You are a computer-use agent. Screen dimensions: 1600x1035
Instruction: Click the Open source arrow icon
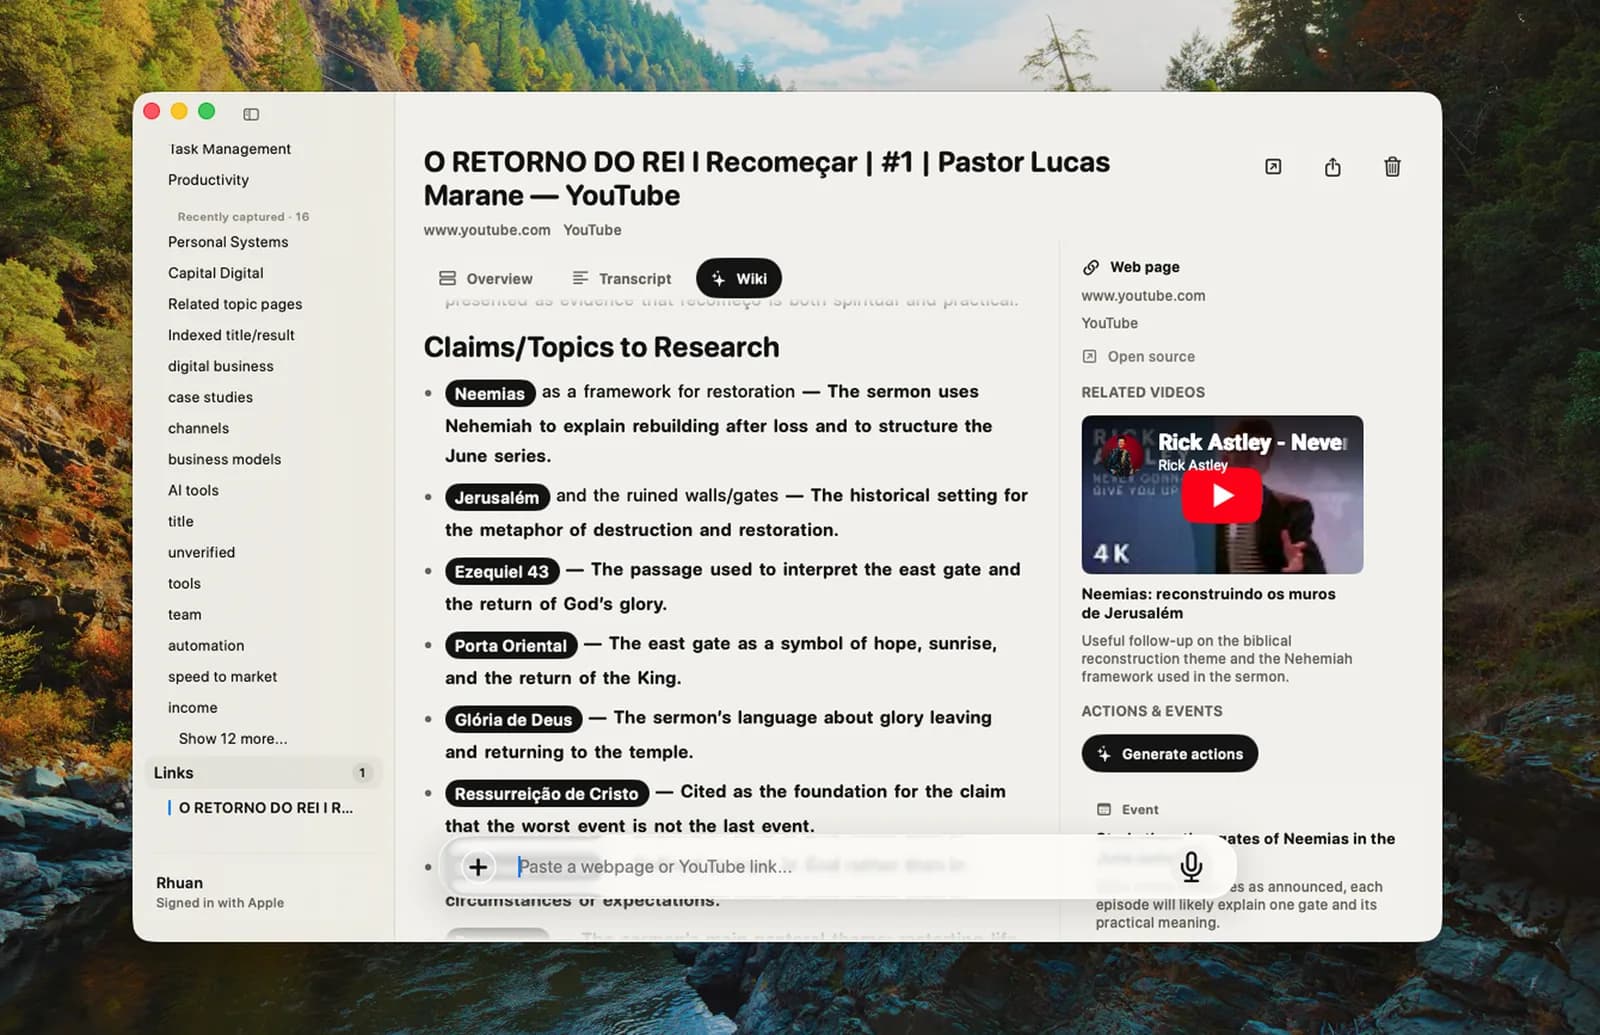[1090, 356]
